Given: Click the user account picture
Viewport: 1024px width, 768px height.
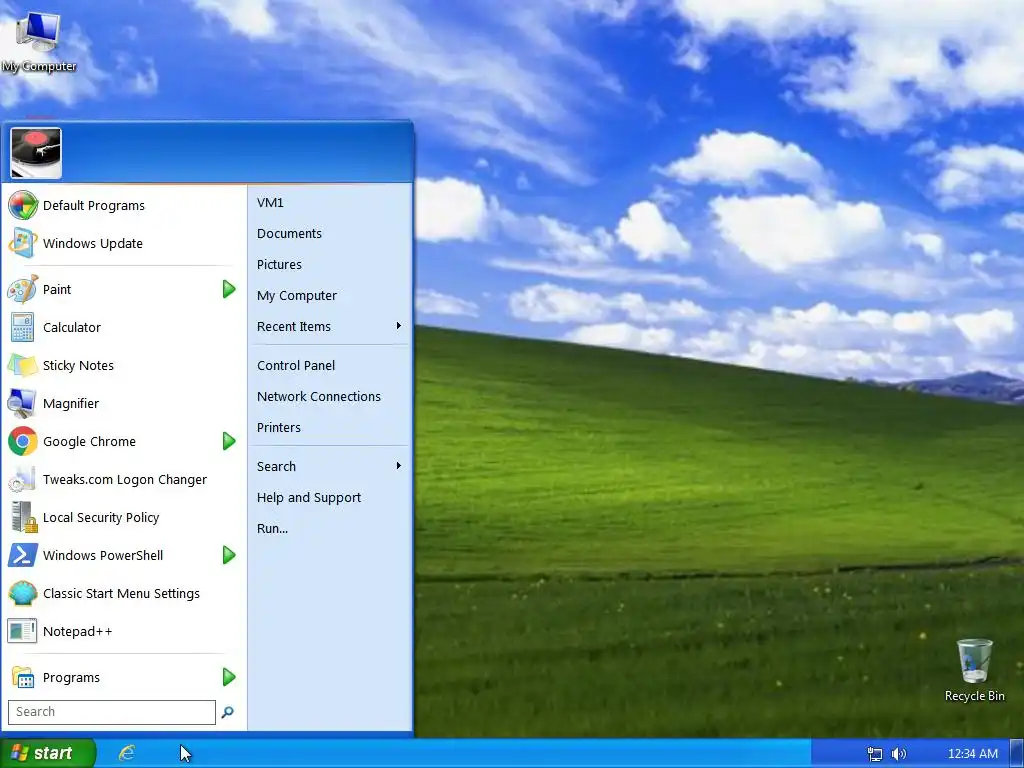Looking at the screenshot, I should pos(36,153).
